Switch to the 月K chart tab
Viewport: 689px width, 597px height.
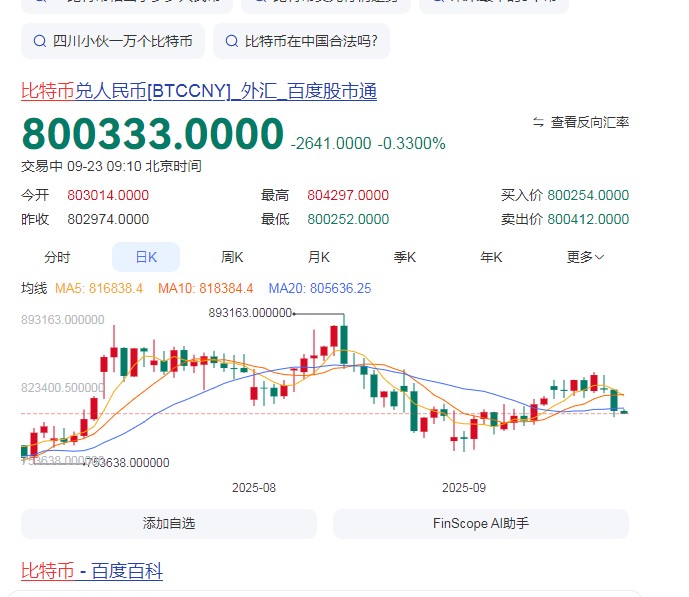click(319, 257)
